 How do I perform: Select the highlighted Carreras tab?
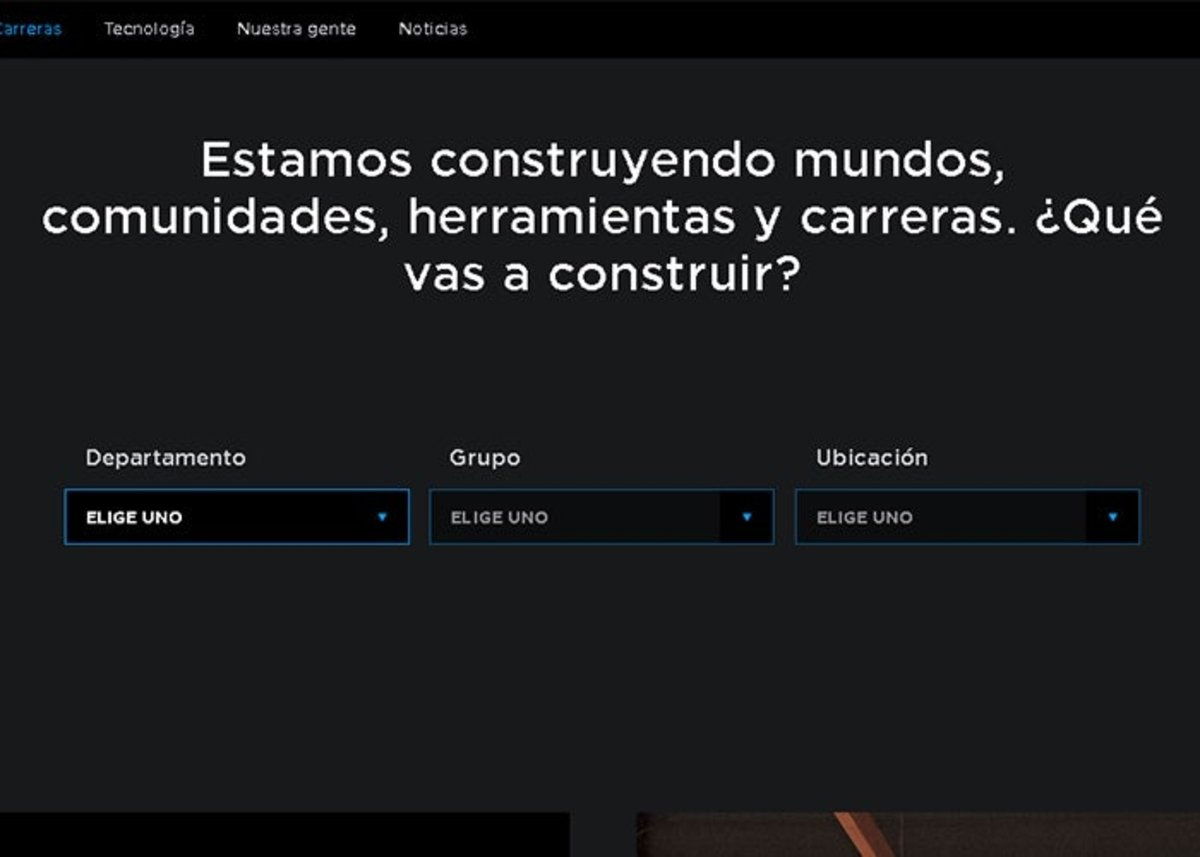[x=27, y=29]
